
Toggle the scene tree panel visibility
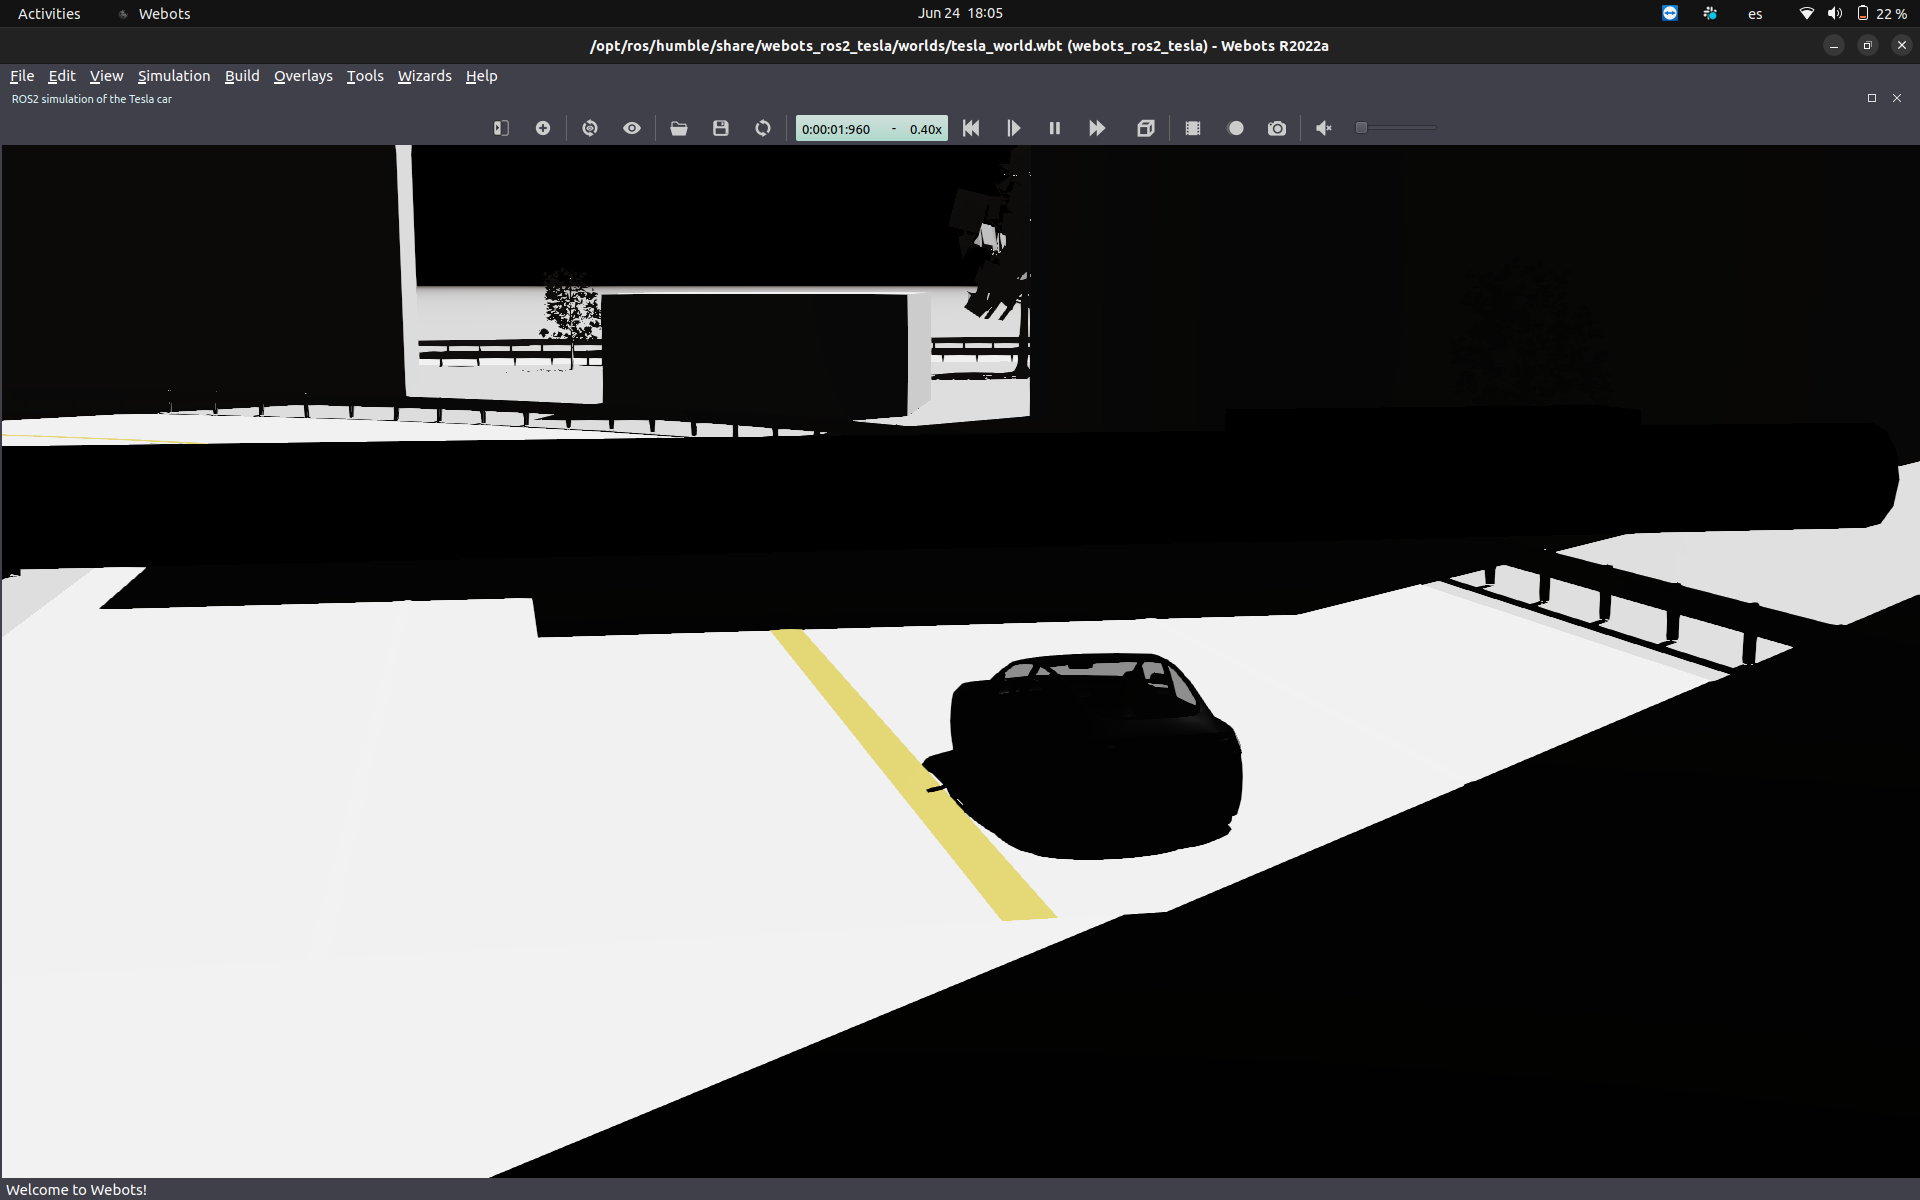[x=500, y=128]
